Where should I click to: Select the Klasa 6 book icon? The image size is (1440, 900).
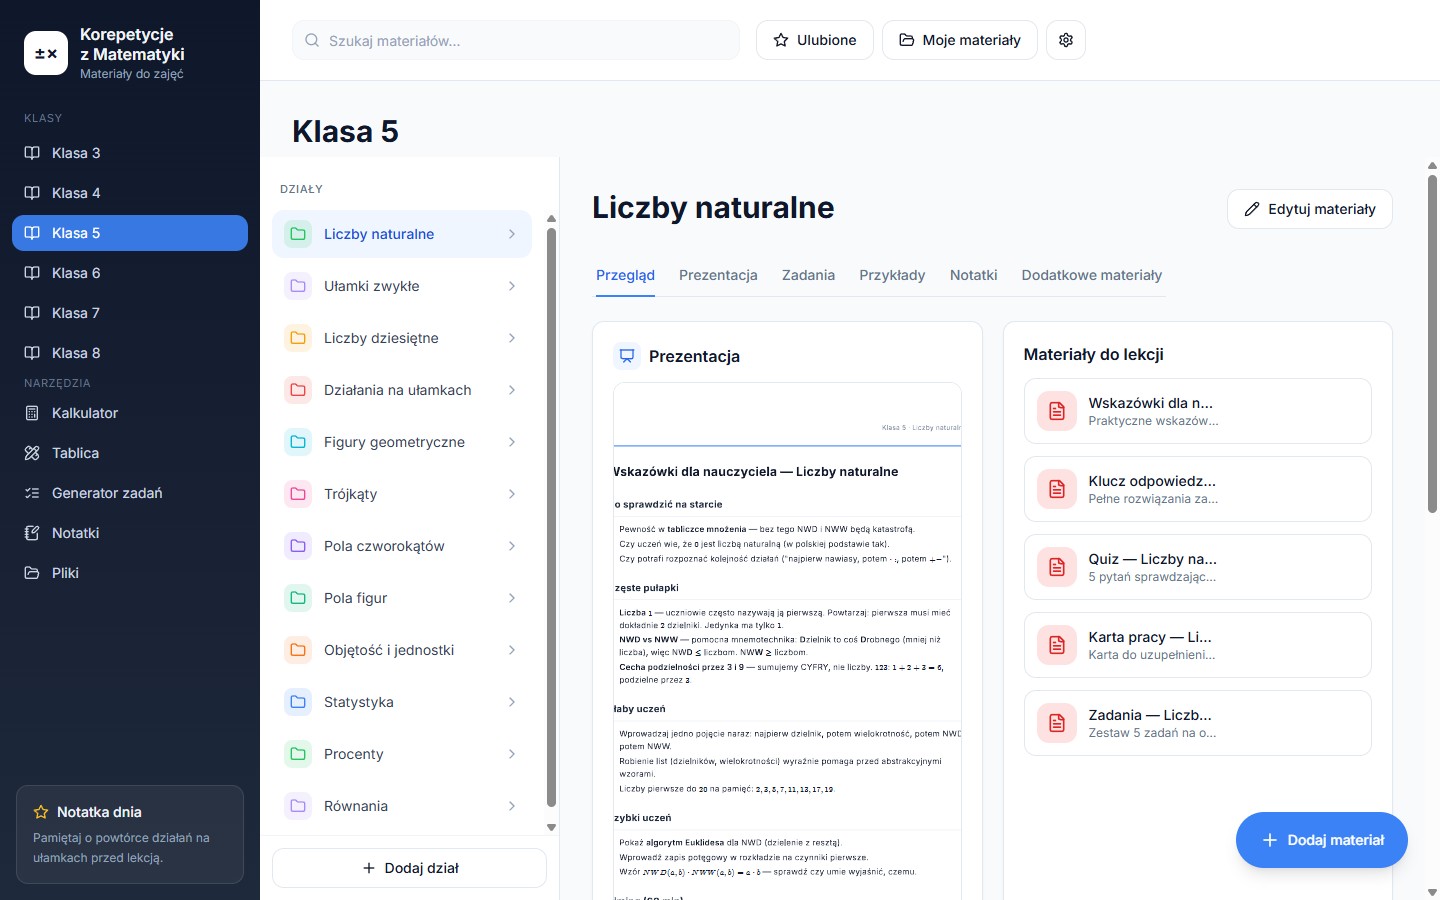click(32, 273)
